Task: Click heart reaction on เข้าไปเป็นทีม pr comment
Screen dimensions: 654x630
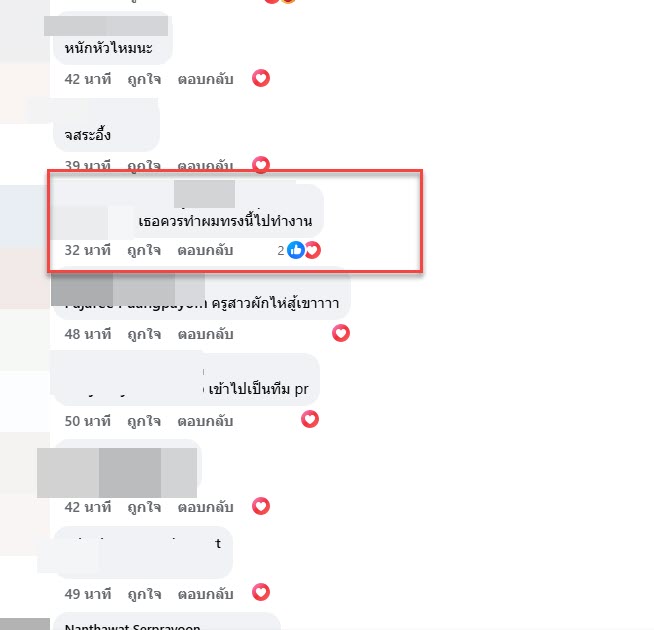Action: [310, 419]
